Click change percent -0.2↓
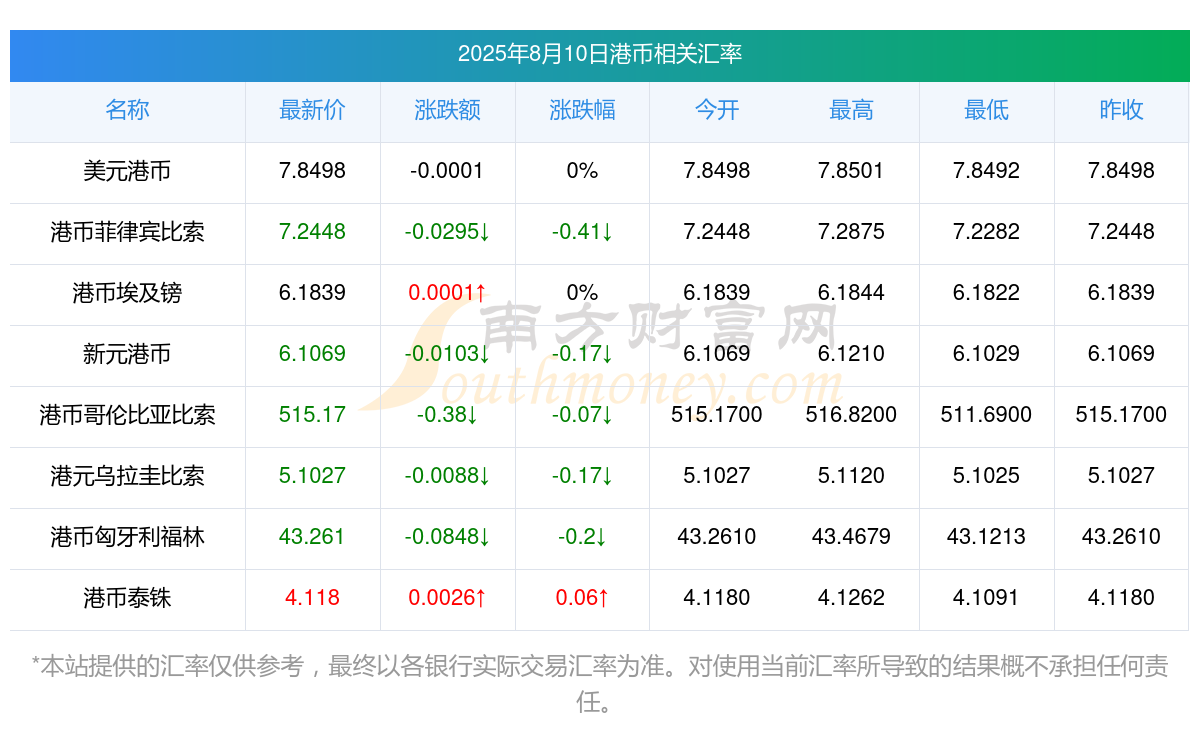The image size is (1200, 733). pos(582,537)
